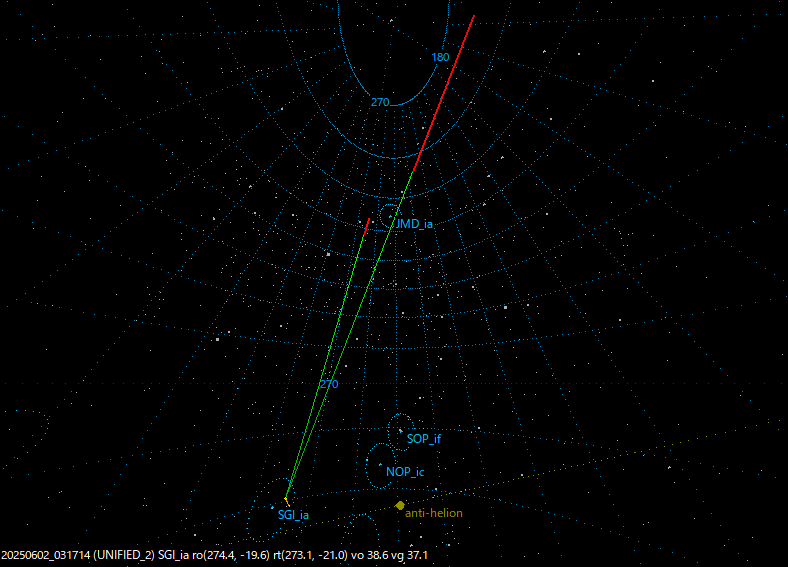Click the anti-helion label
Image resolution: width=788 pixels, height=567 pixels.
coord(434,513)
